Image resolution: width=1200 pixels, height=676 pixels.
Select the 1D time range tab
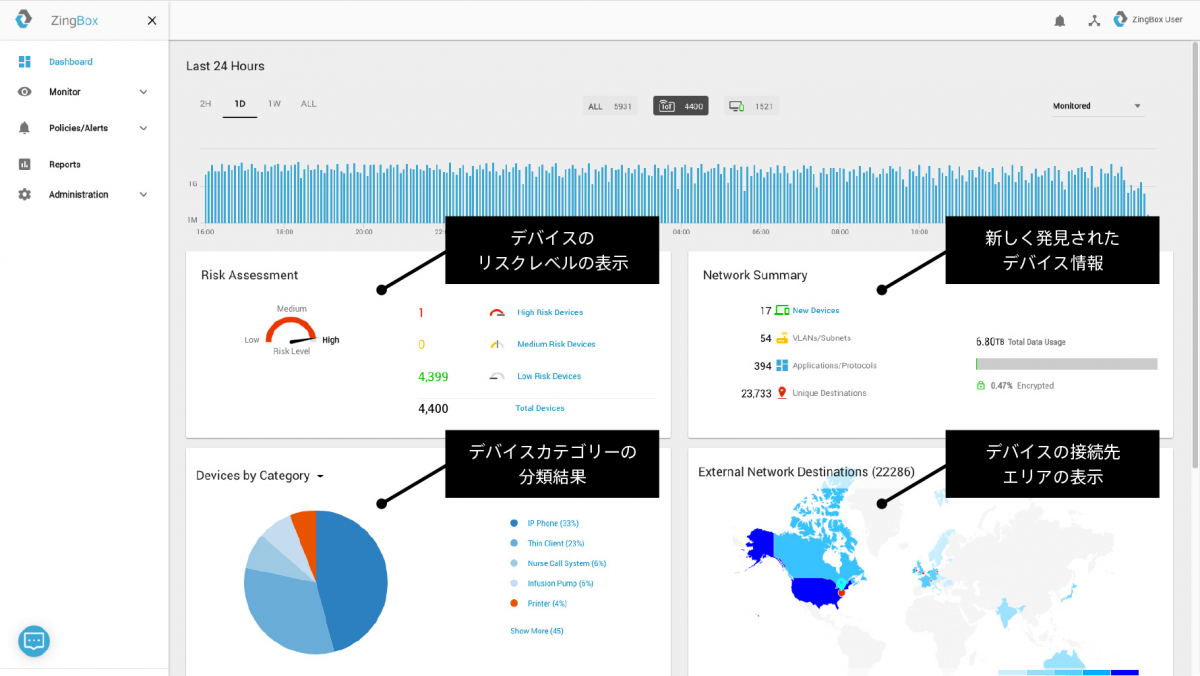pyautogui.click(x=240, y=104)
